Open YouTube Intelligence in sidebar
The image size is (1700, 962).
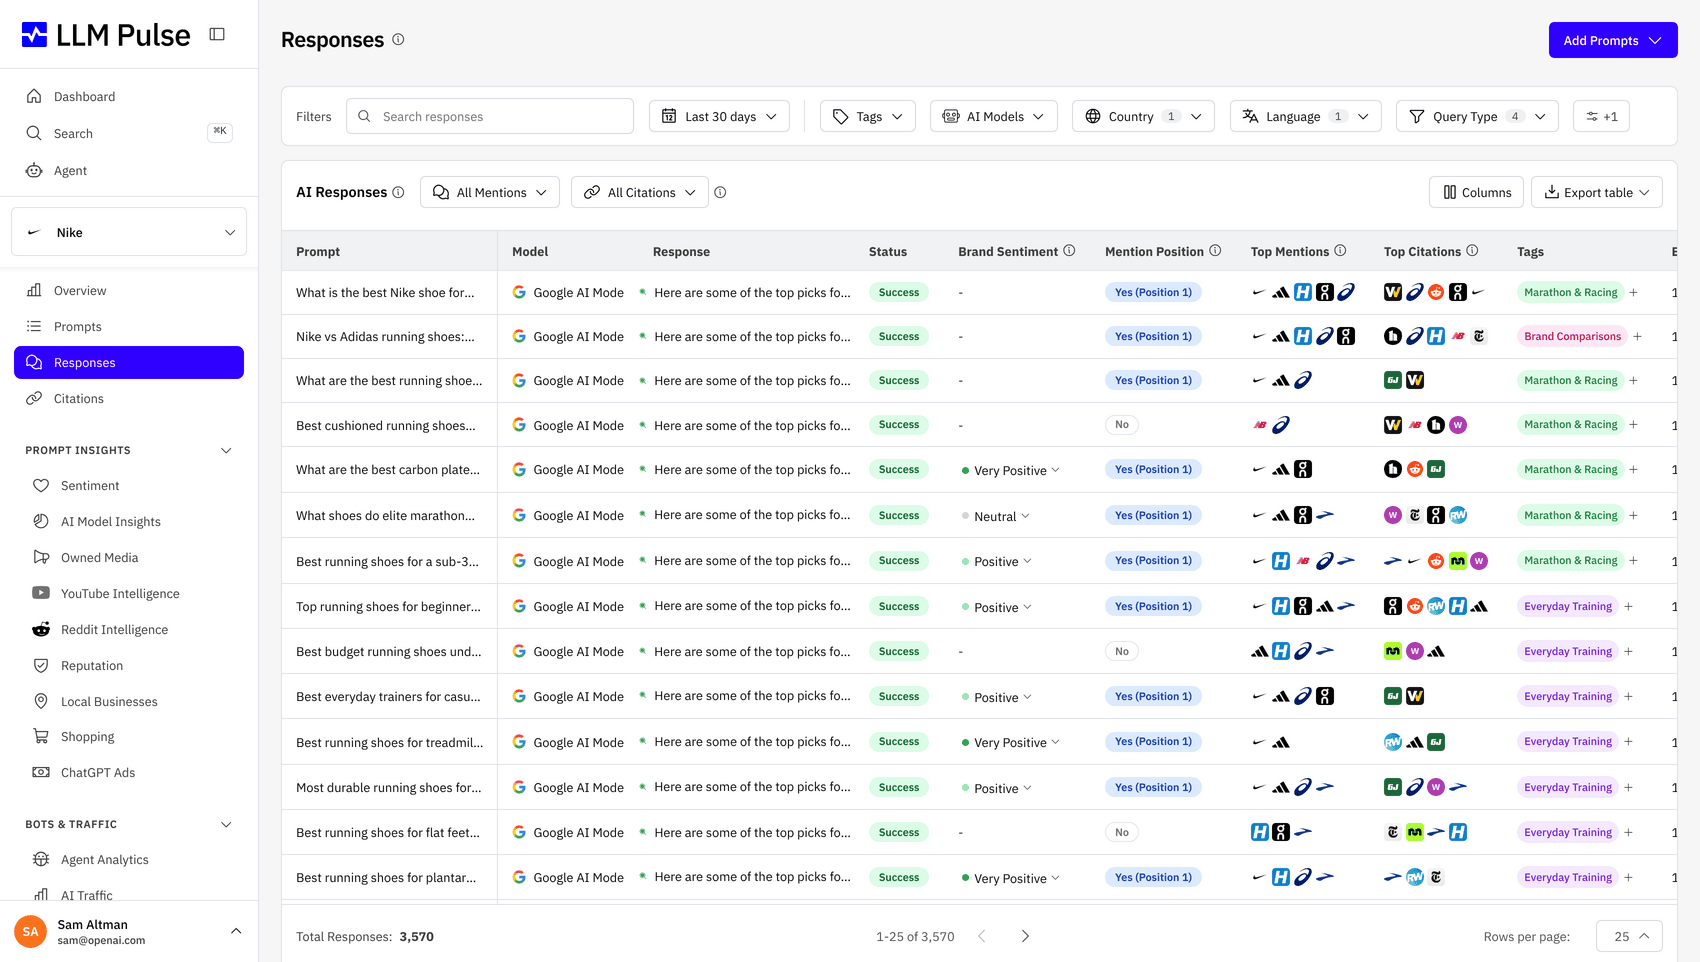point(120,593)
